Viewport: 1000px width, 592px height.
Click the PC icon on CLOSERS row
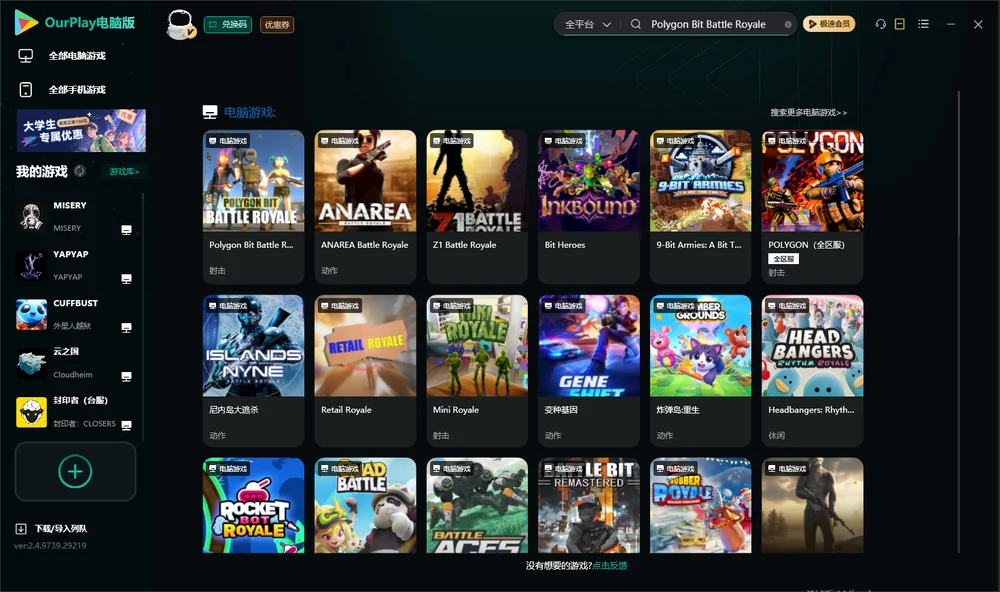[126, 426]
